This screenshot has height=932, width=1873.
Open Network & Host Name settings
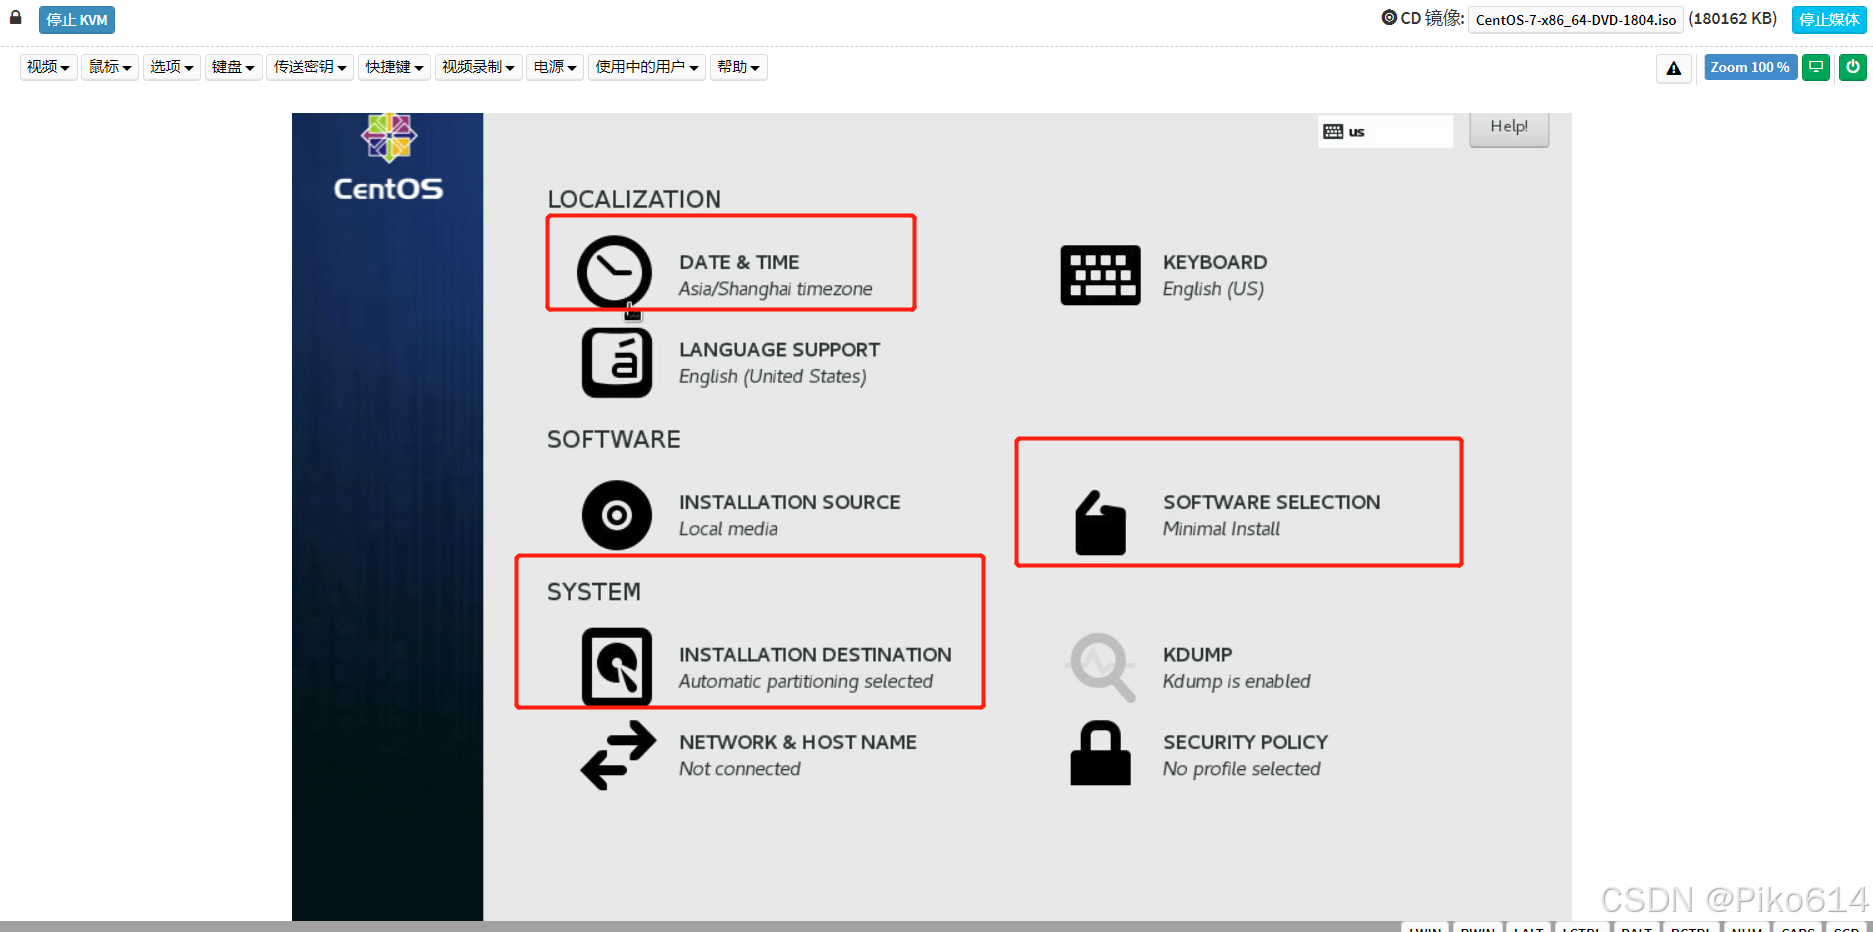click(616, 755)
